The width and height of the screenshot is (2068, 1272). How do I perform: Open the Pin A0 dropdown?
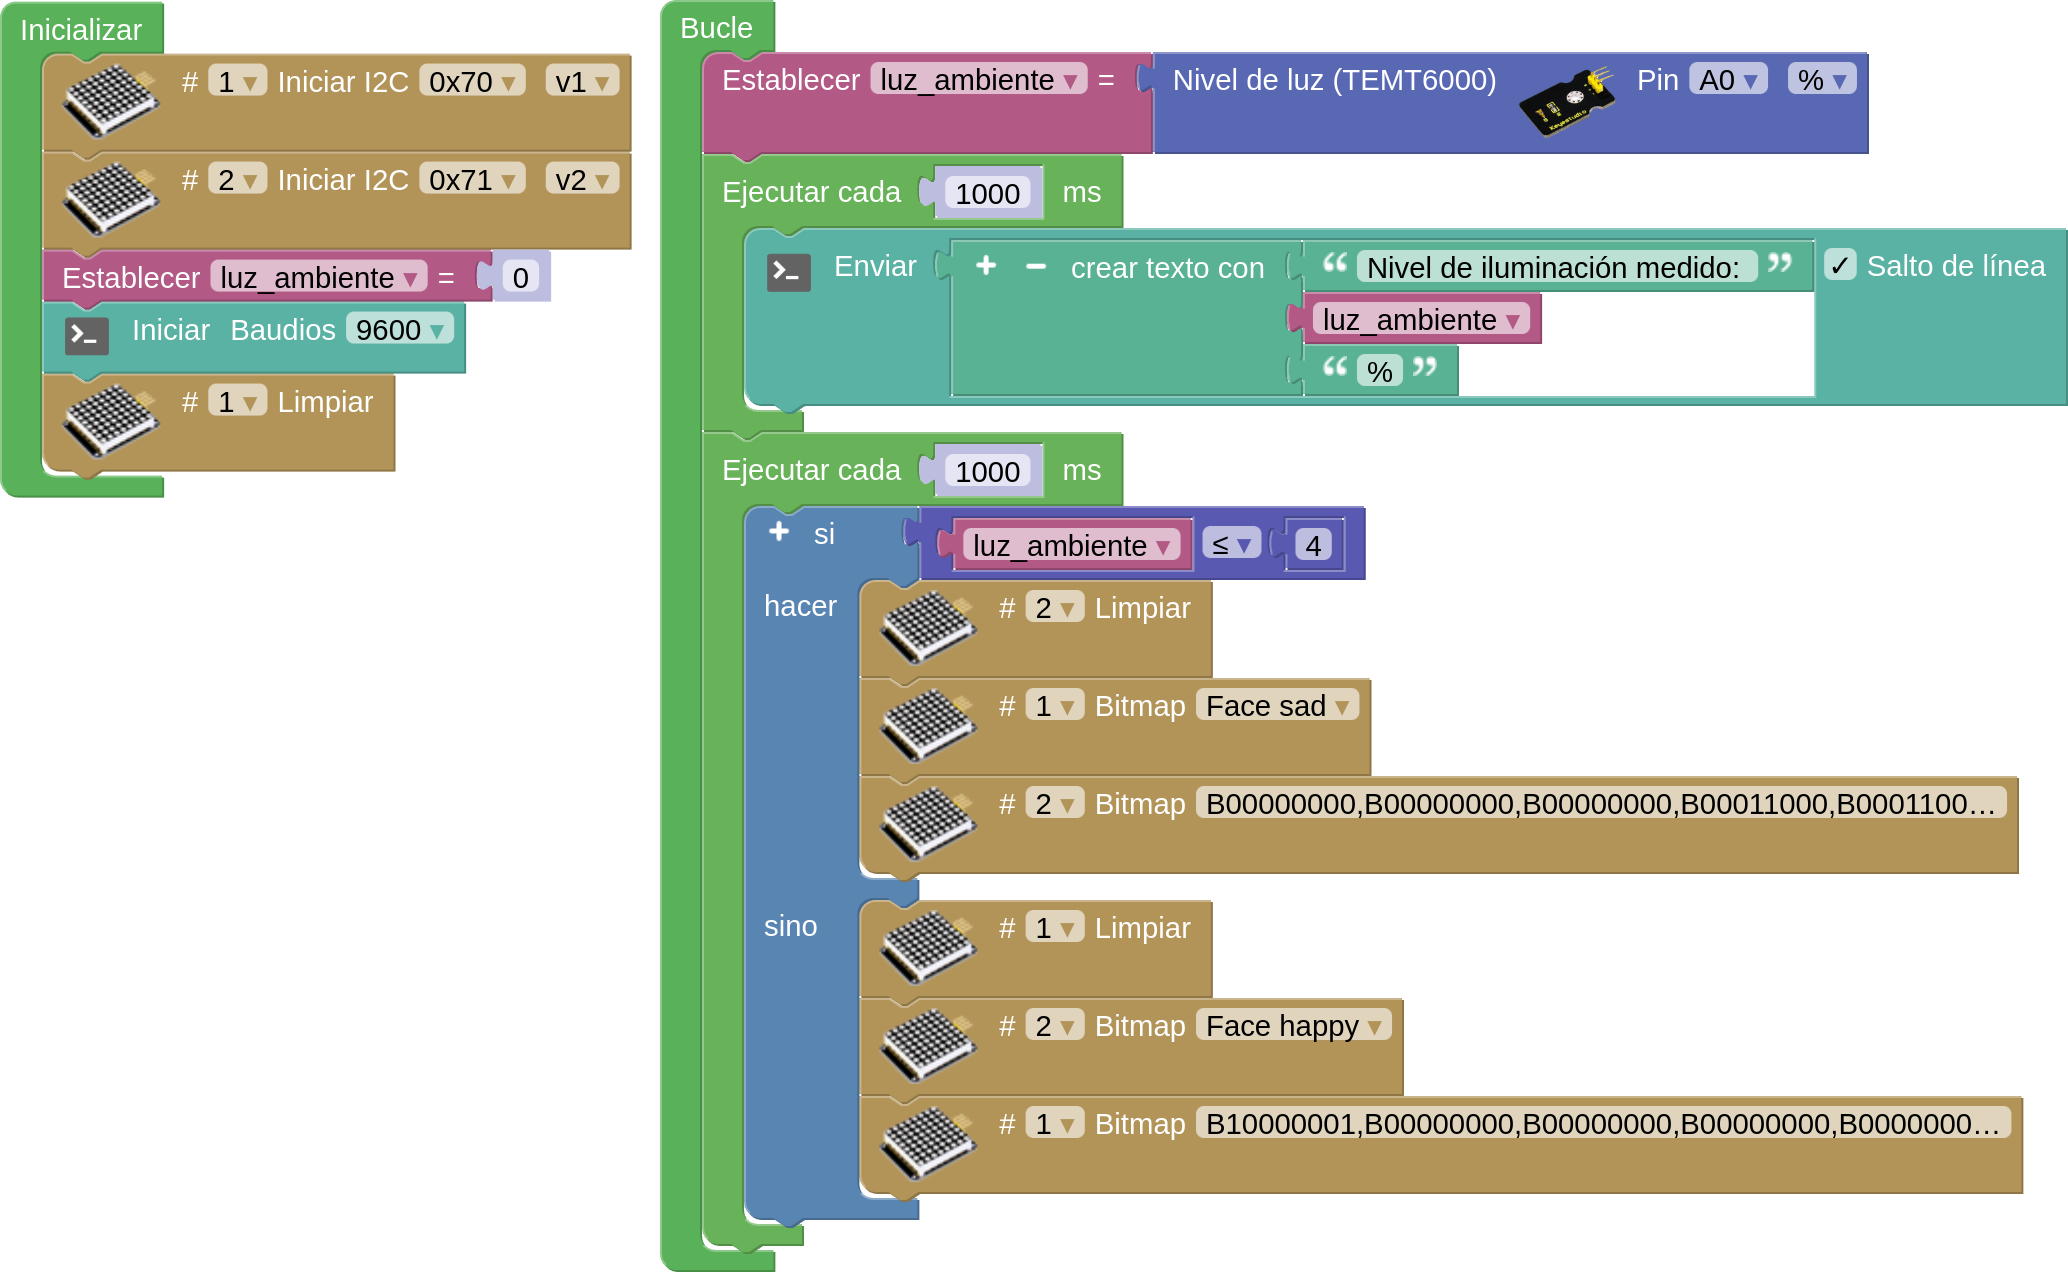tap(1727, 80)
